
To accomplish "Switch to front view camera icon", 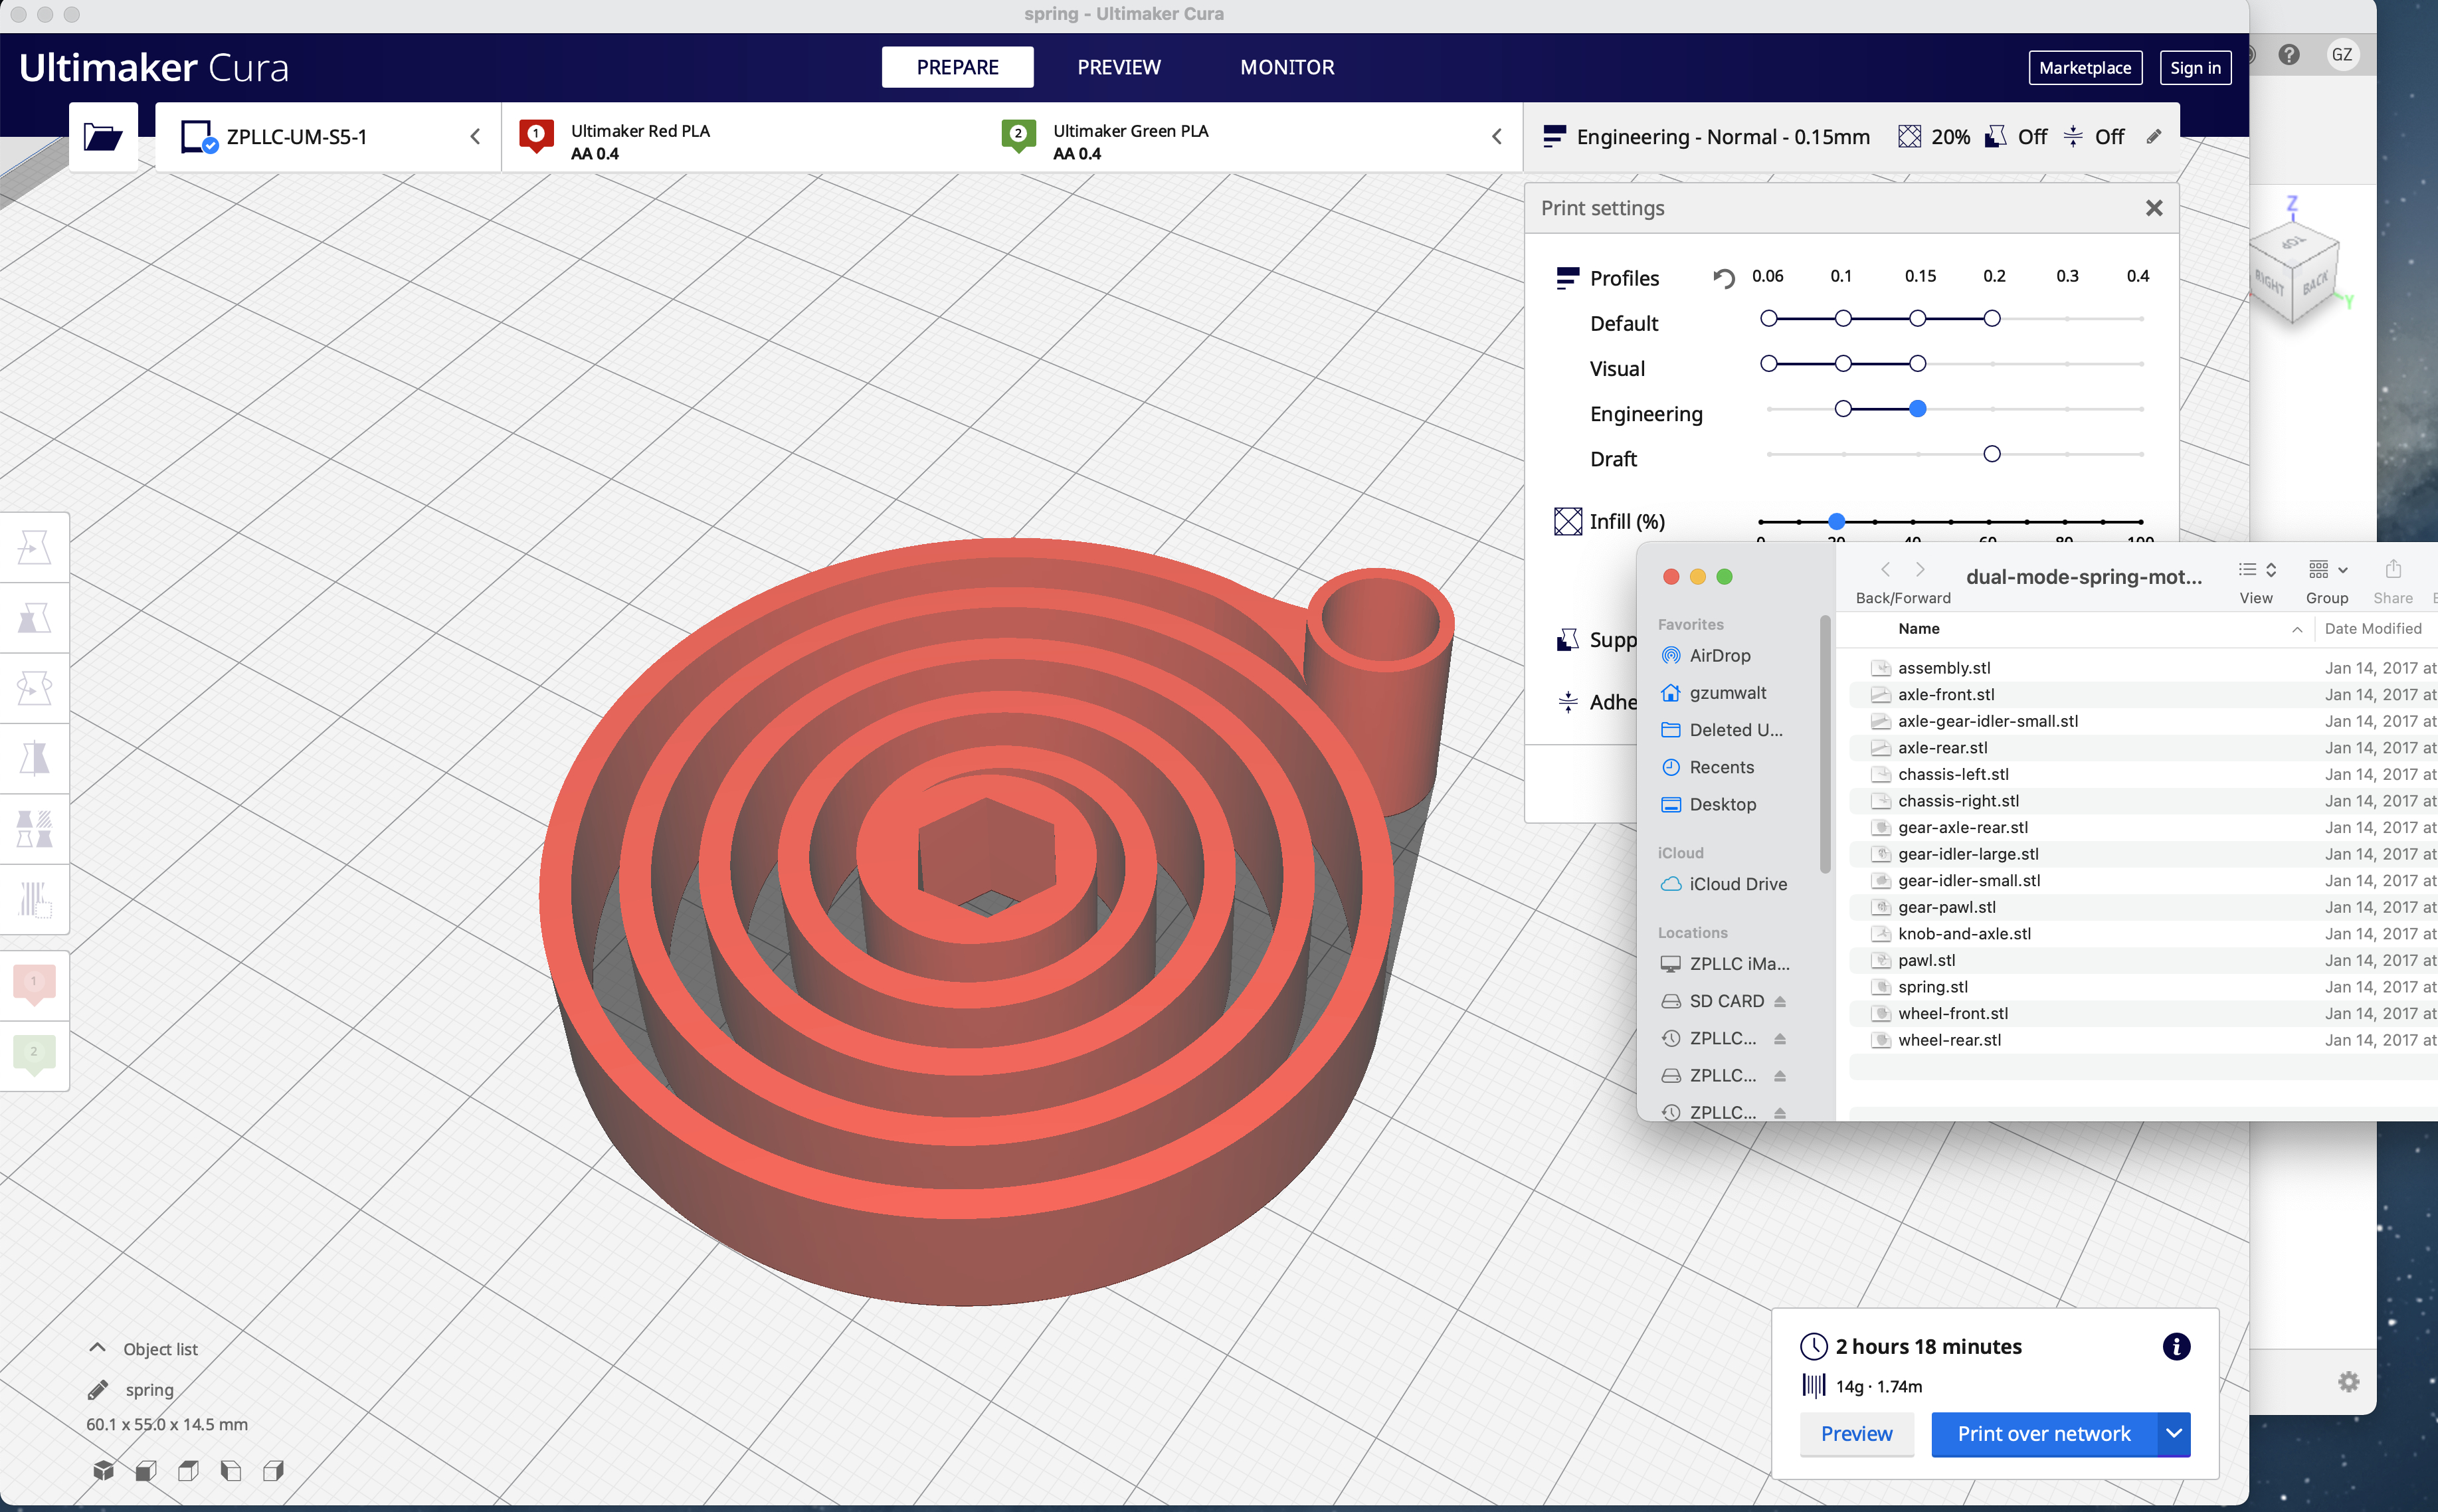I will tap(146, 1470).
